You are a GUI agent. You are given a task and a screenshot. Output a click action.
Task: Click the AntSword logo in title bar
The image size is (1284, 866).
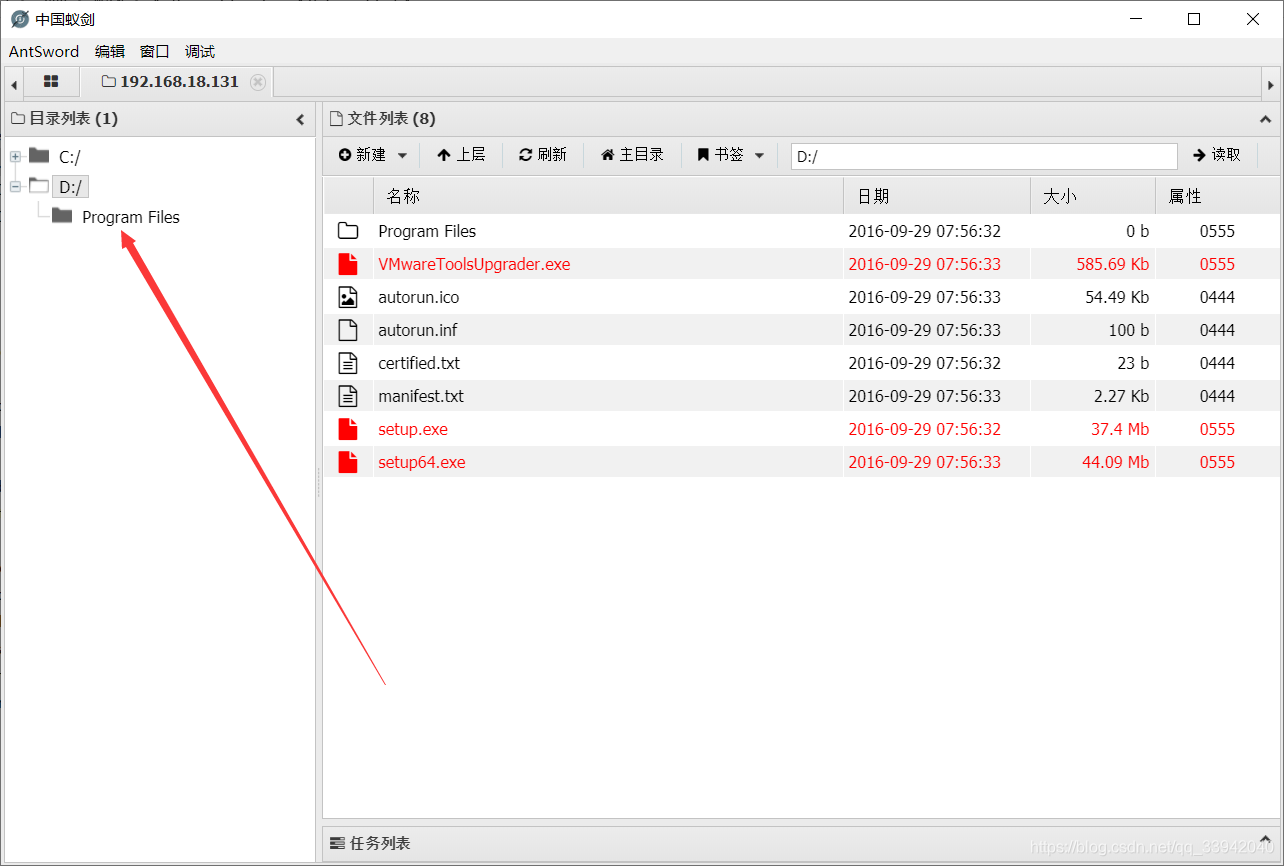click(20, 19)
